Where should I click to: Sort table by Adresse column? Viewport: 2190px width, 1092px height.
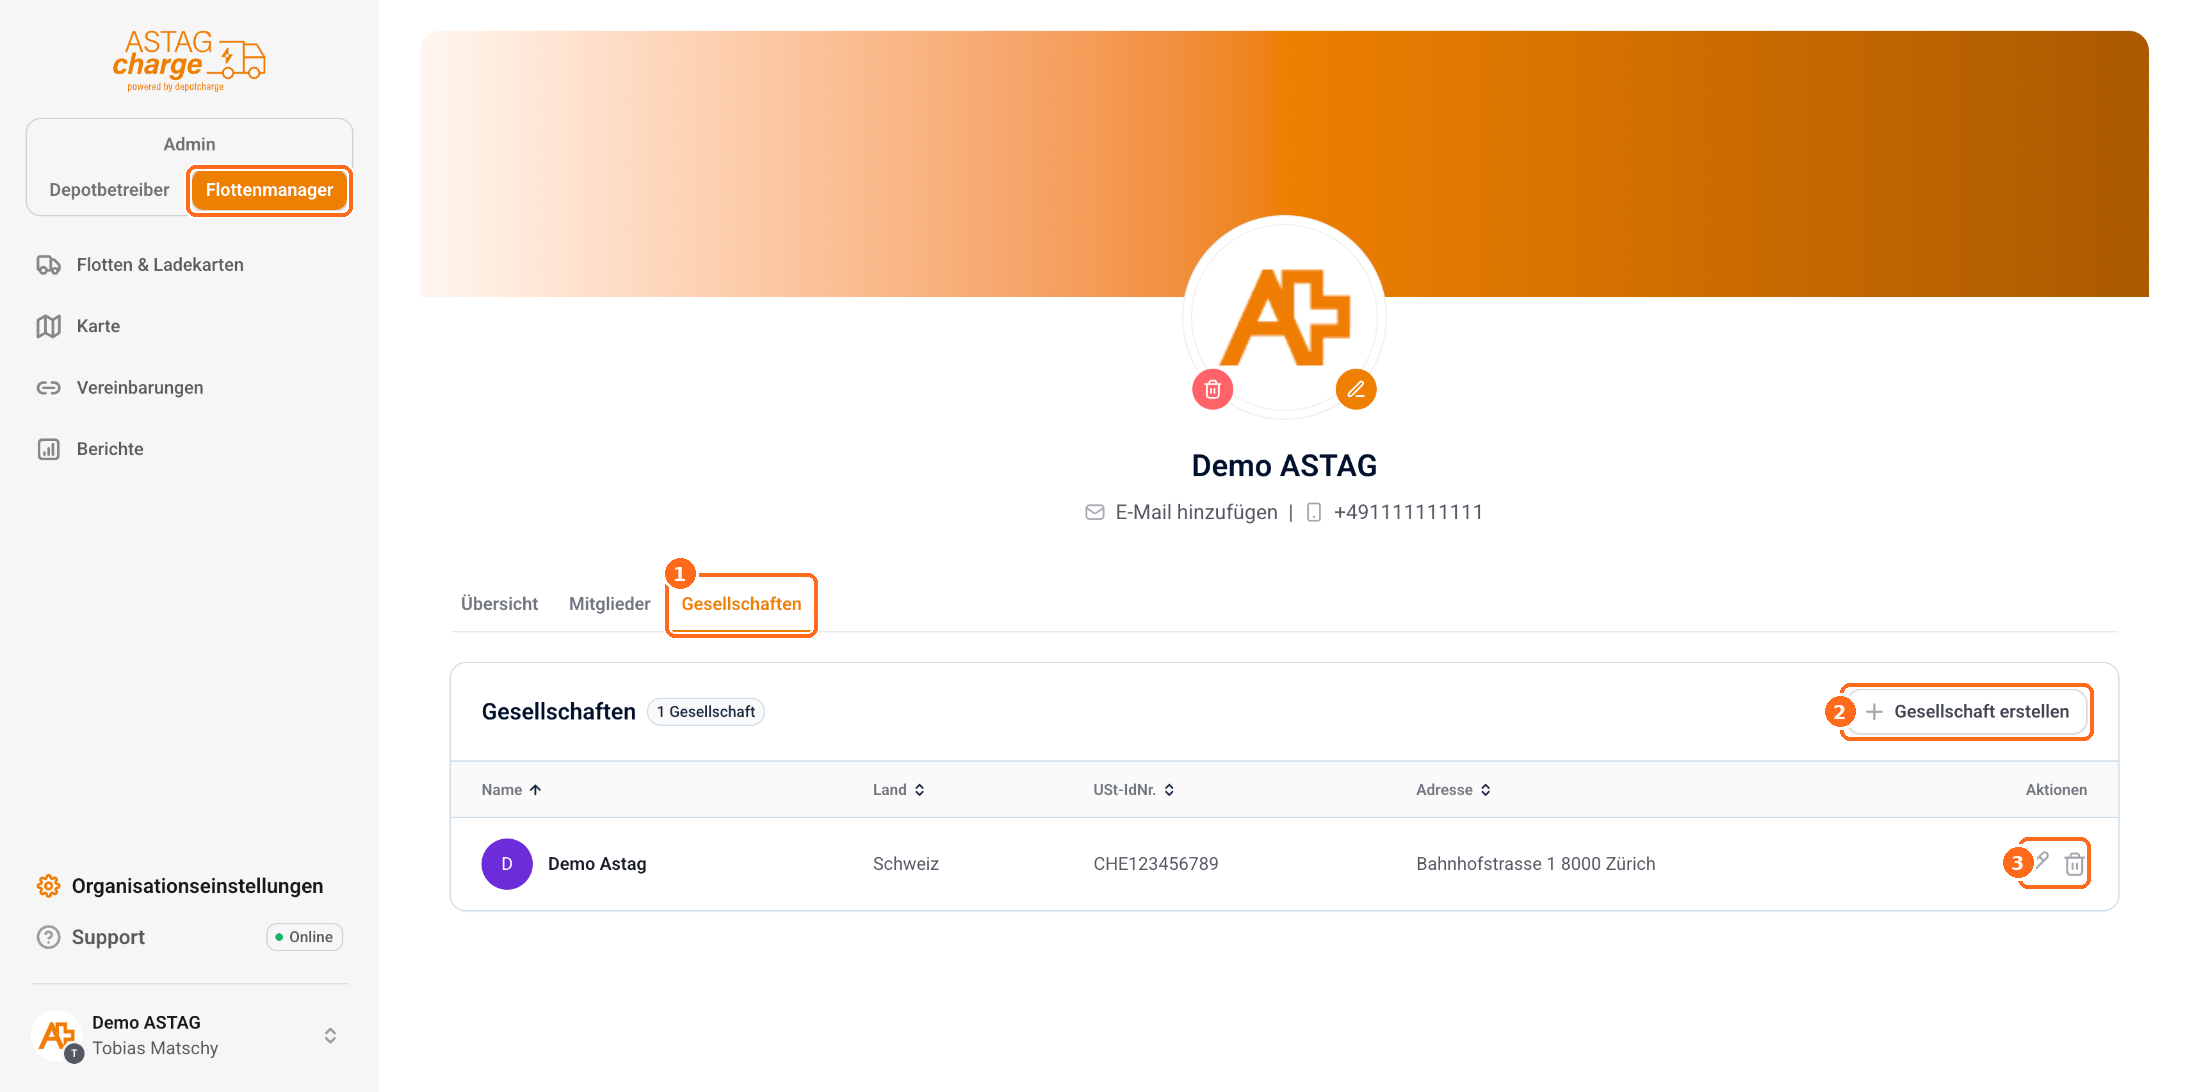click(1454, 790)
